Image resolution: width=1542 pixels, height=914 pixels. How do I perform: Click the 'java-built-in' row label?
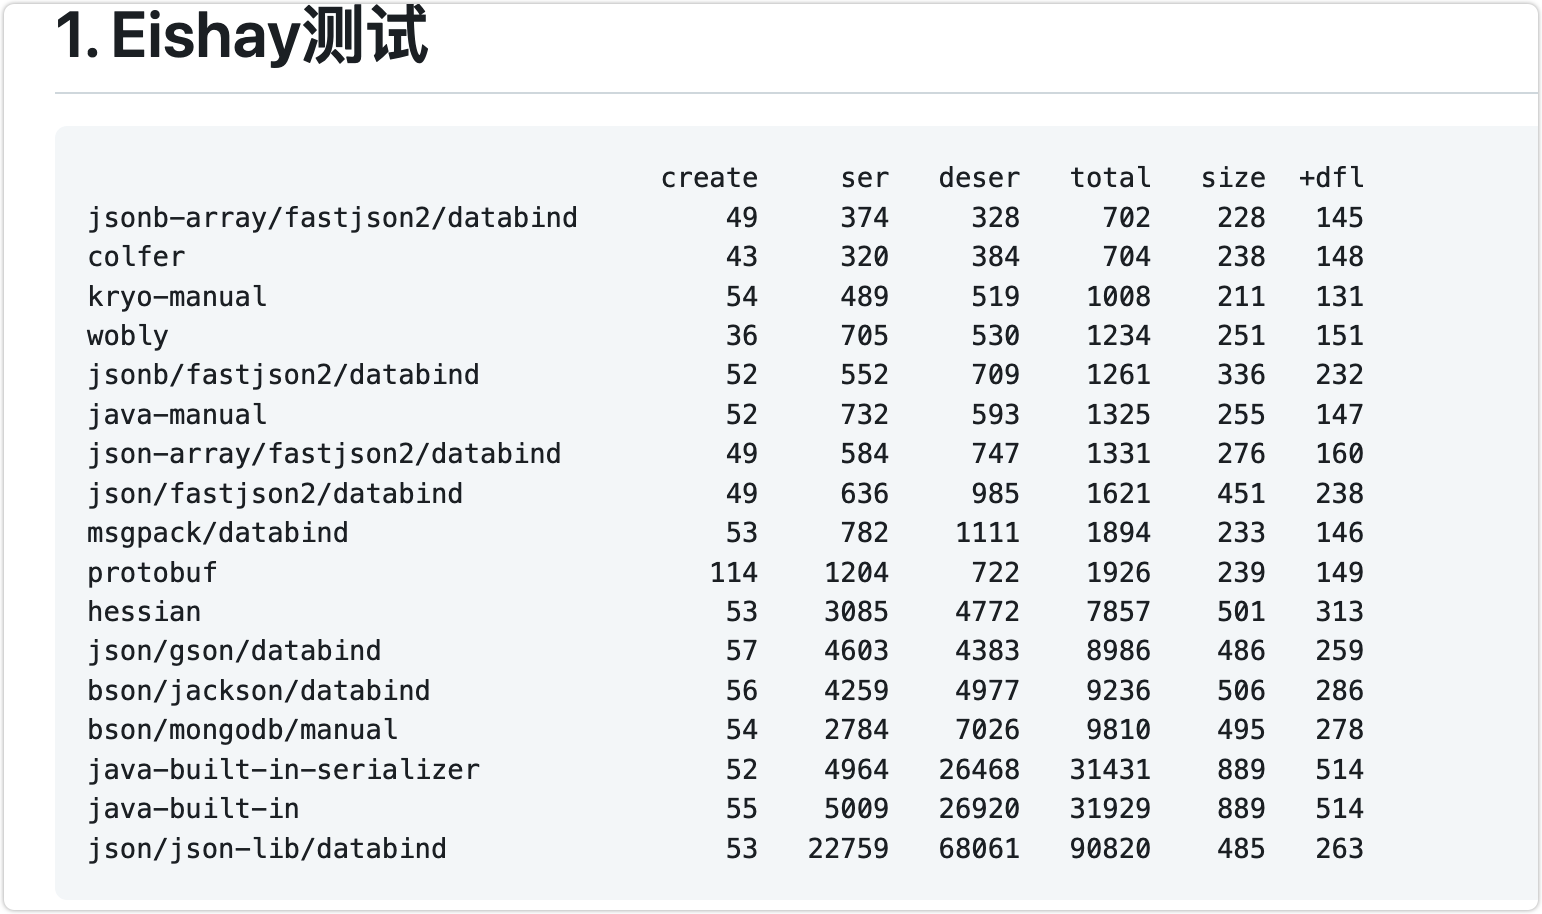(x=193, y=809)
